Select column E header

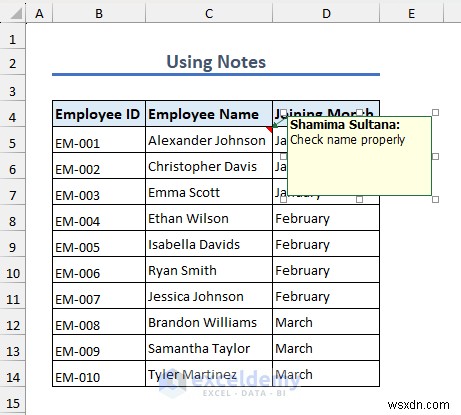[x=412, y=14]
